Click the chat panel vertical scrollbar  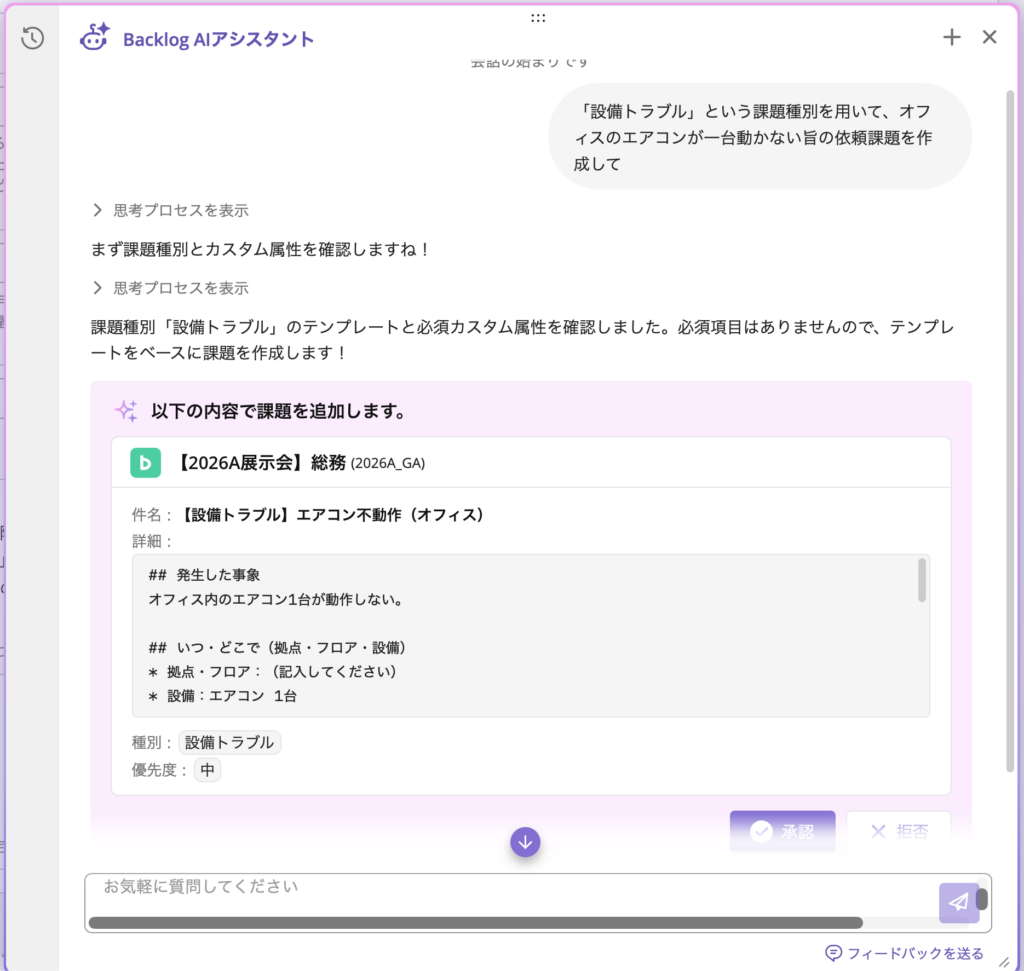tap(1010, 431)
